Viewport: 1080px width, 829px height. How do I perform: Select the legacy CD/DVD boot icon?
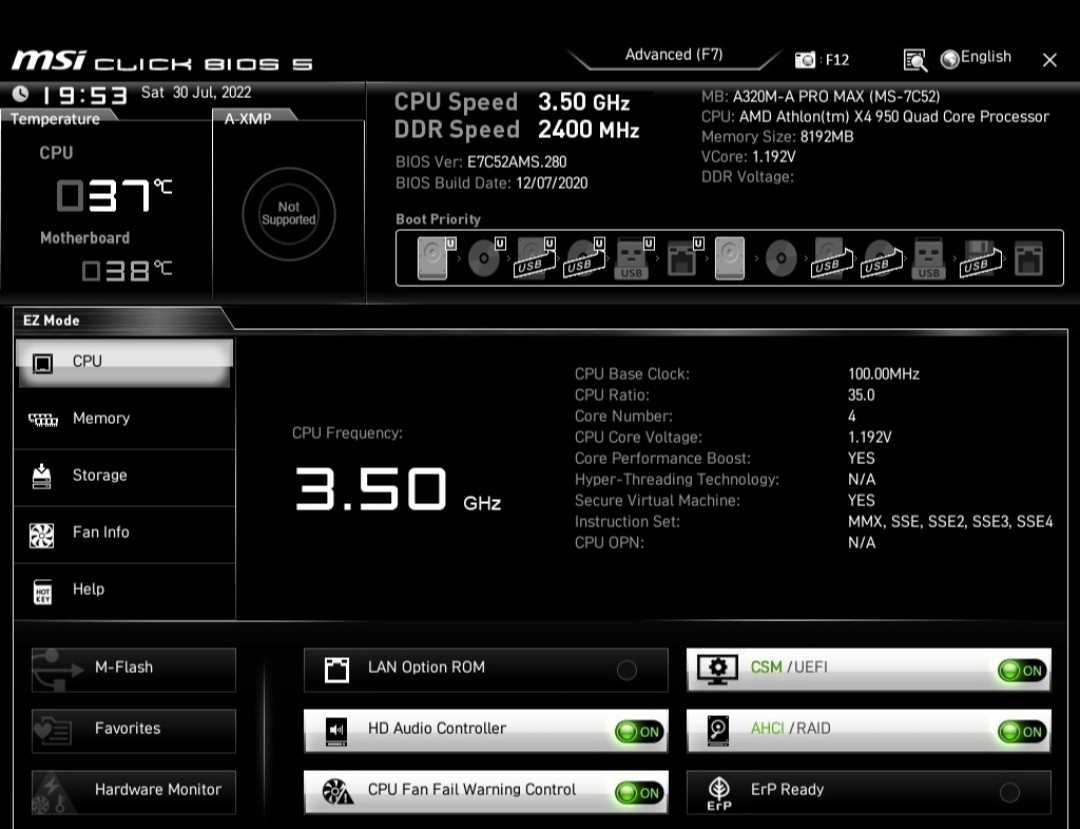click(x=781, y=258)
